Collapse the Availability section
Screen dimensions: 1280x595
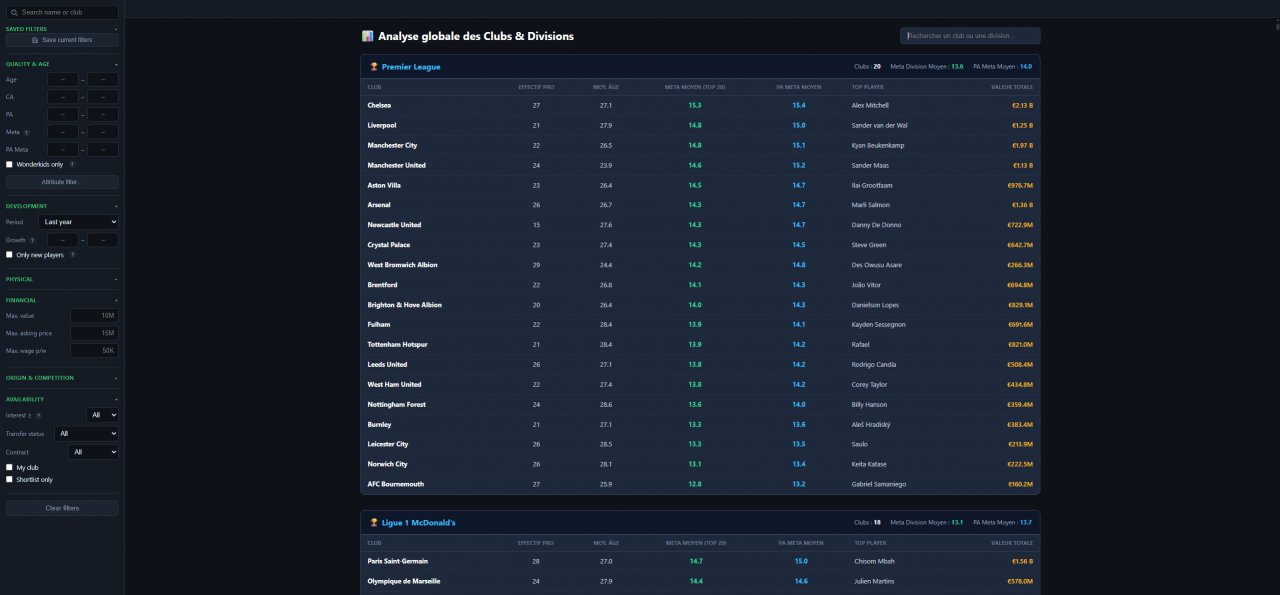pyautogui.click(x=62, y=399)
